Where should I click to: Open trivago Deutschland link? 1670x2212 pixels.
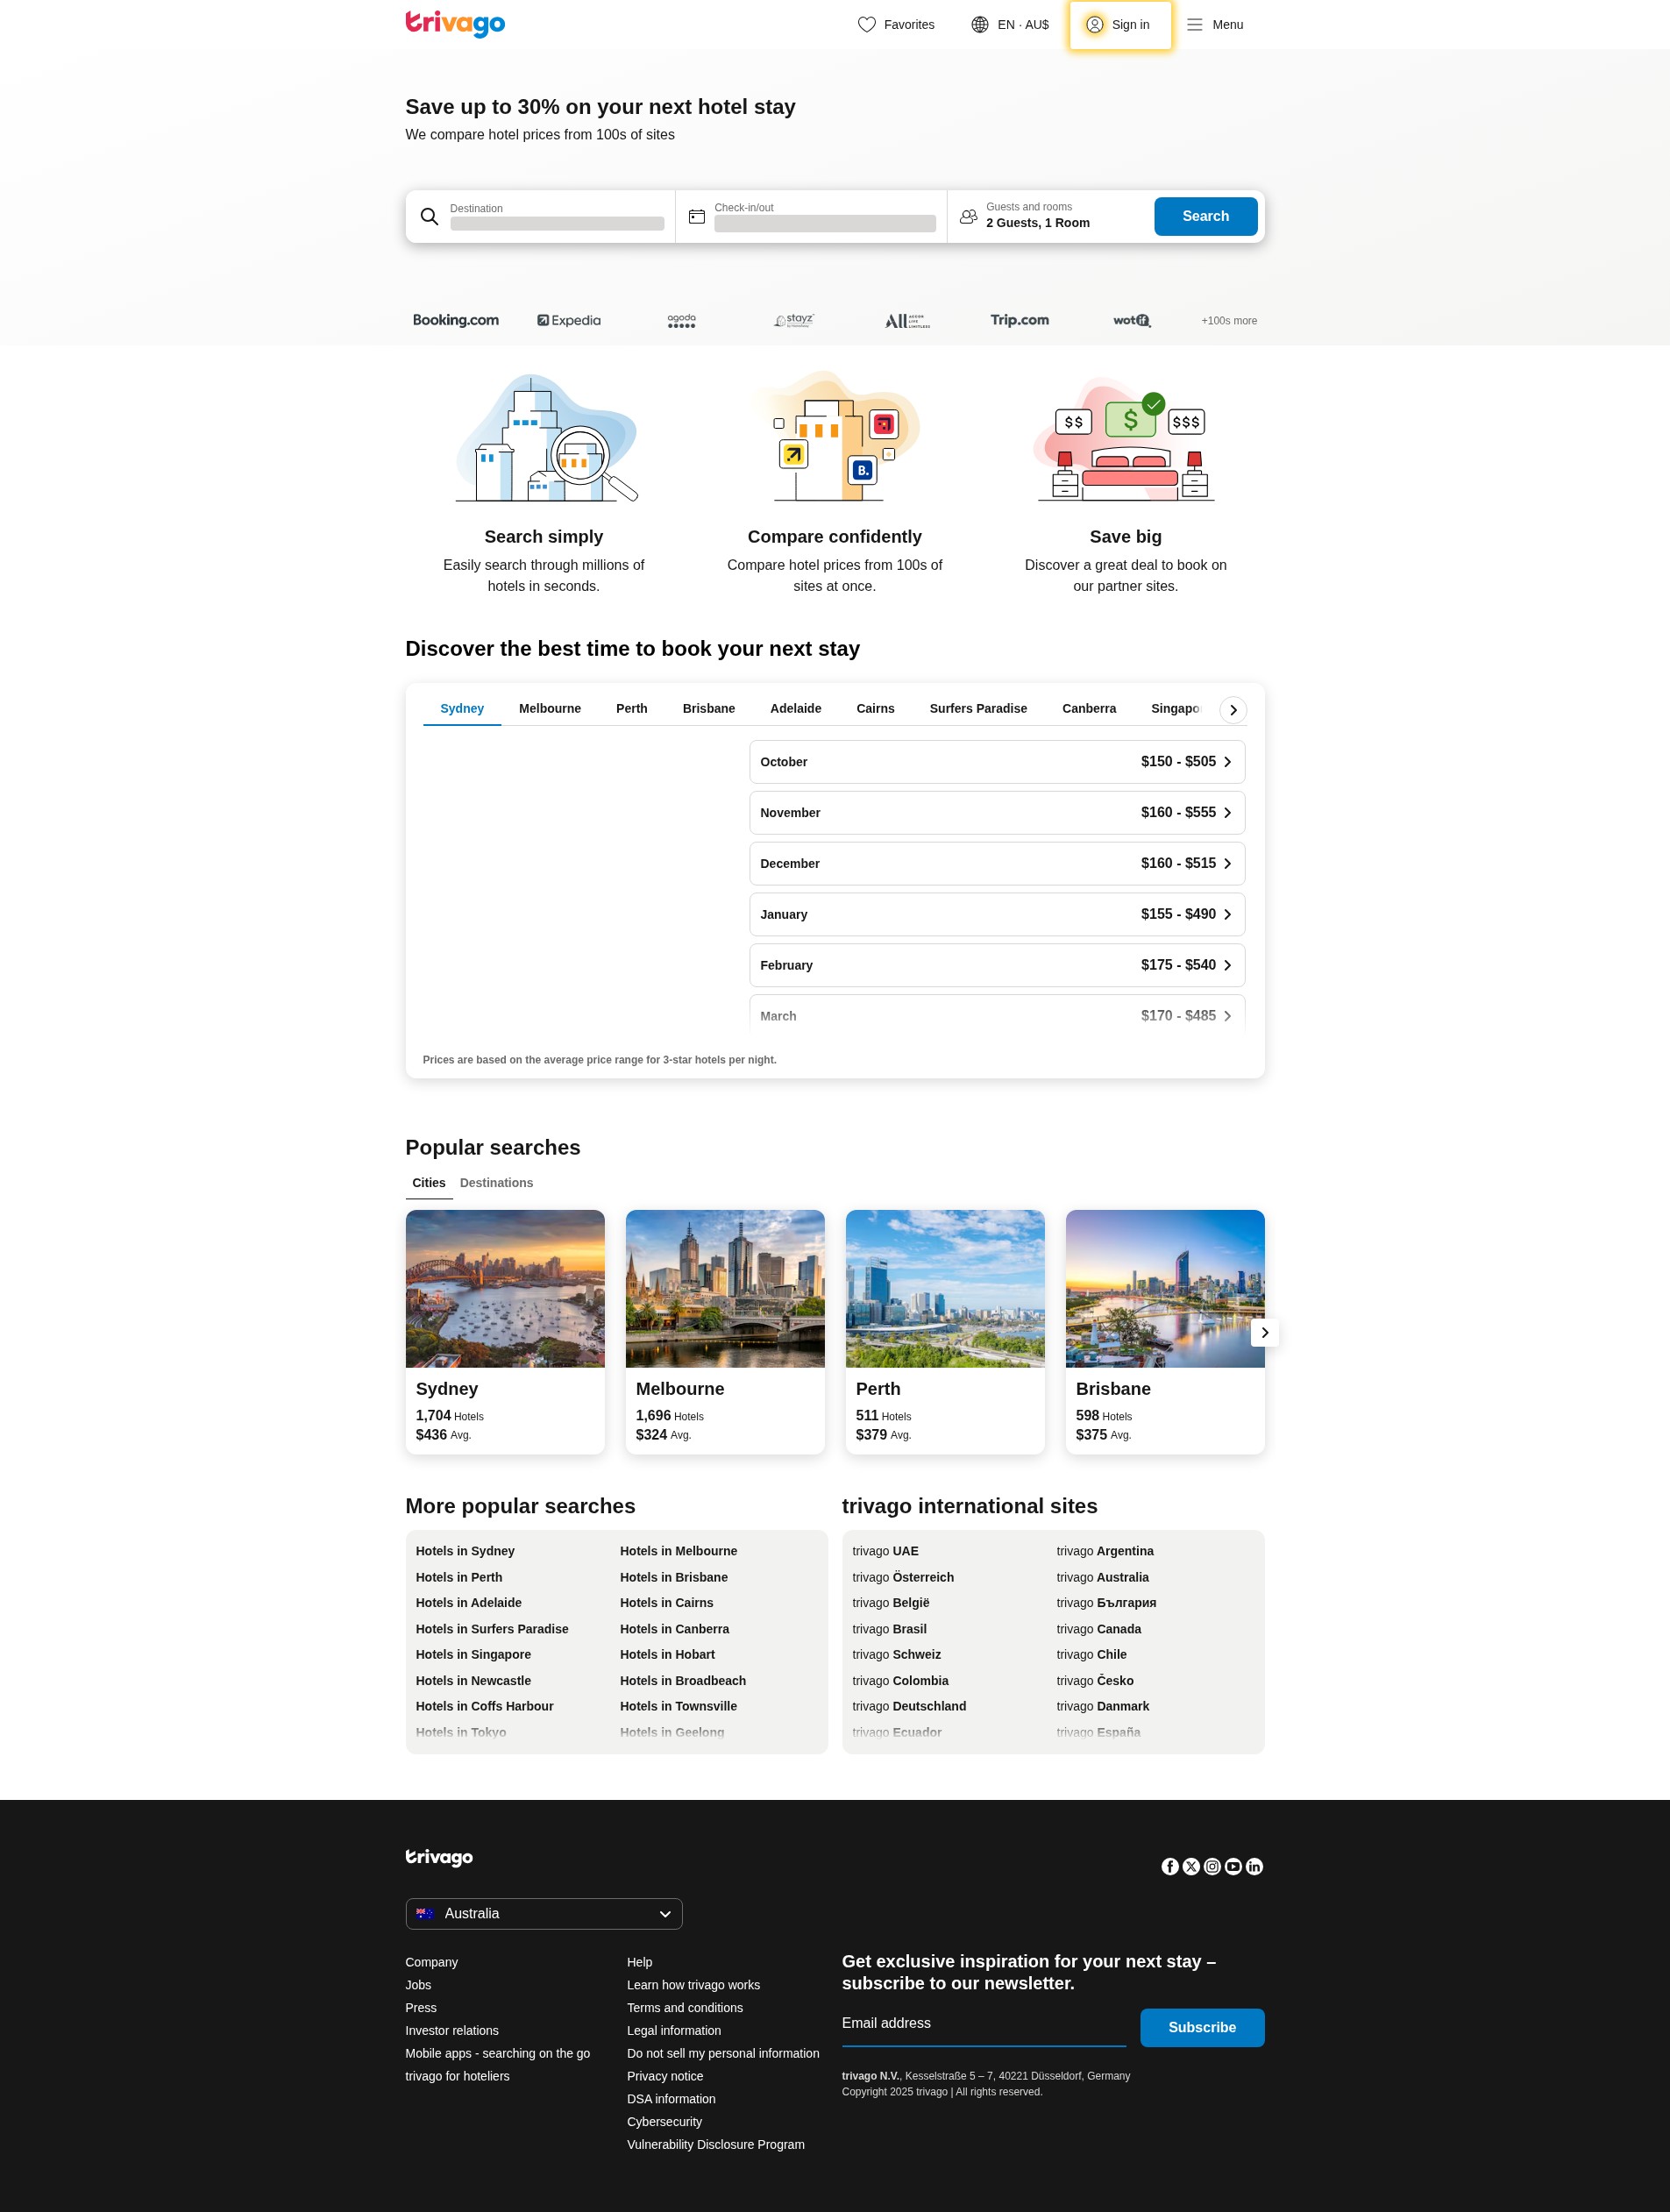point(909,1706)
